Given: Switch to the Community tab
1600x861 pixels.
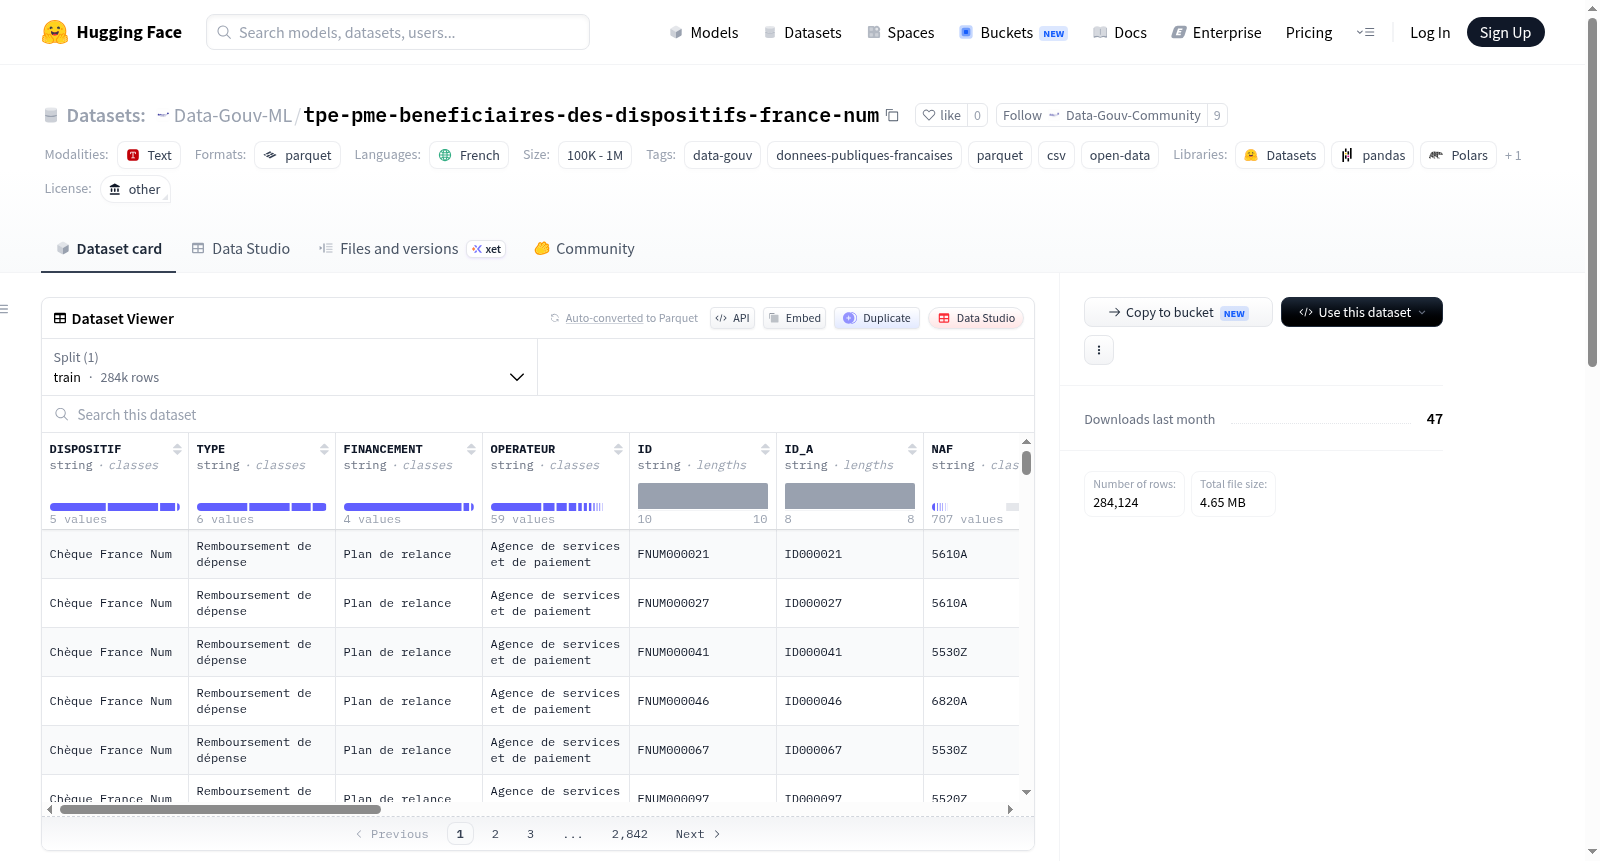Looking at the screenshot, I should point(584,249).
